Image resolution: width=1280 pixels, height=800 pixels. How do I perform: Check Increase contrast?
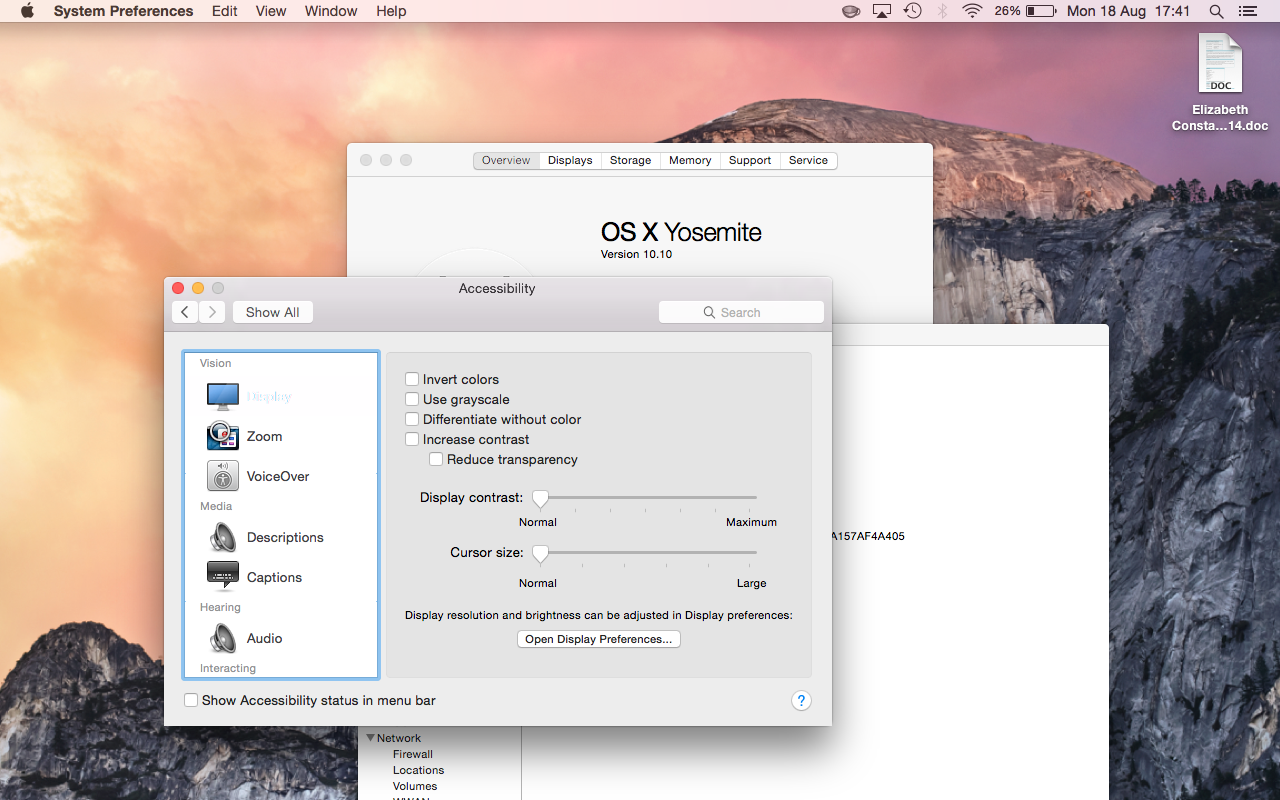click(x=412, y=439)
